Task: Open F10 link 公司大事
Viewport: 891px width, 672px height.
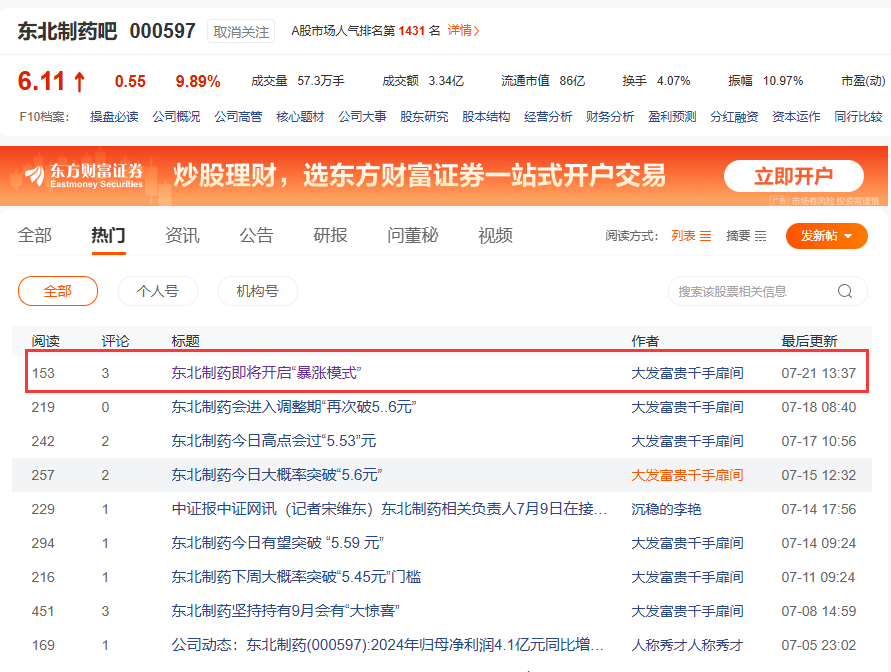Action: [x=362, y=117]
